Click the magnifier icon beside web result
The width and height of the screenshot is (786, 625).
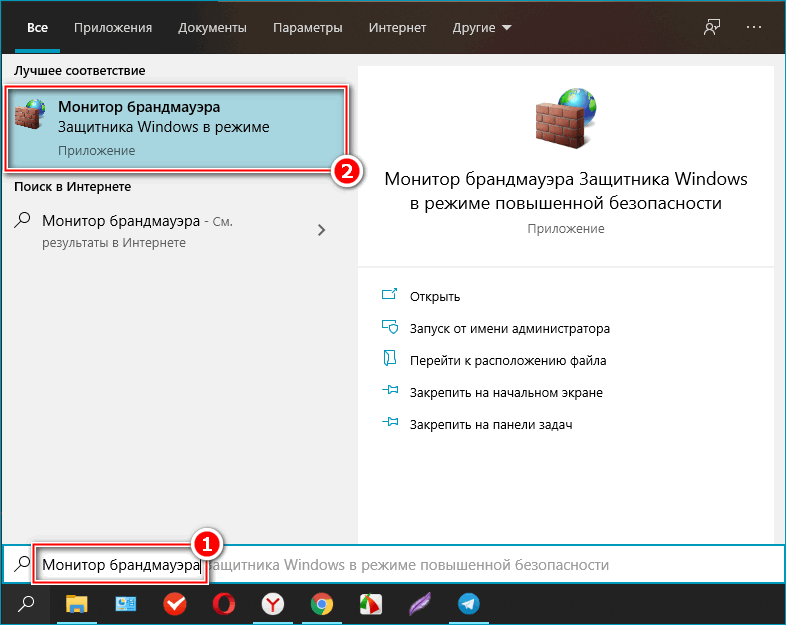[x=22, y=220]
